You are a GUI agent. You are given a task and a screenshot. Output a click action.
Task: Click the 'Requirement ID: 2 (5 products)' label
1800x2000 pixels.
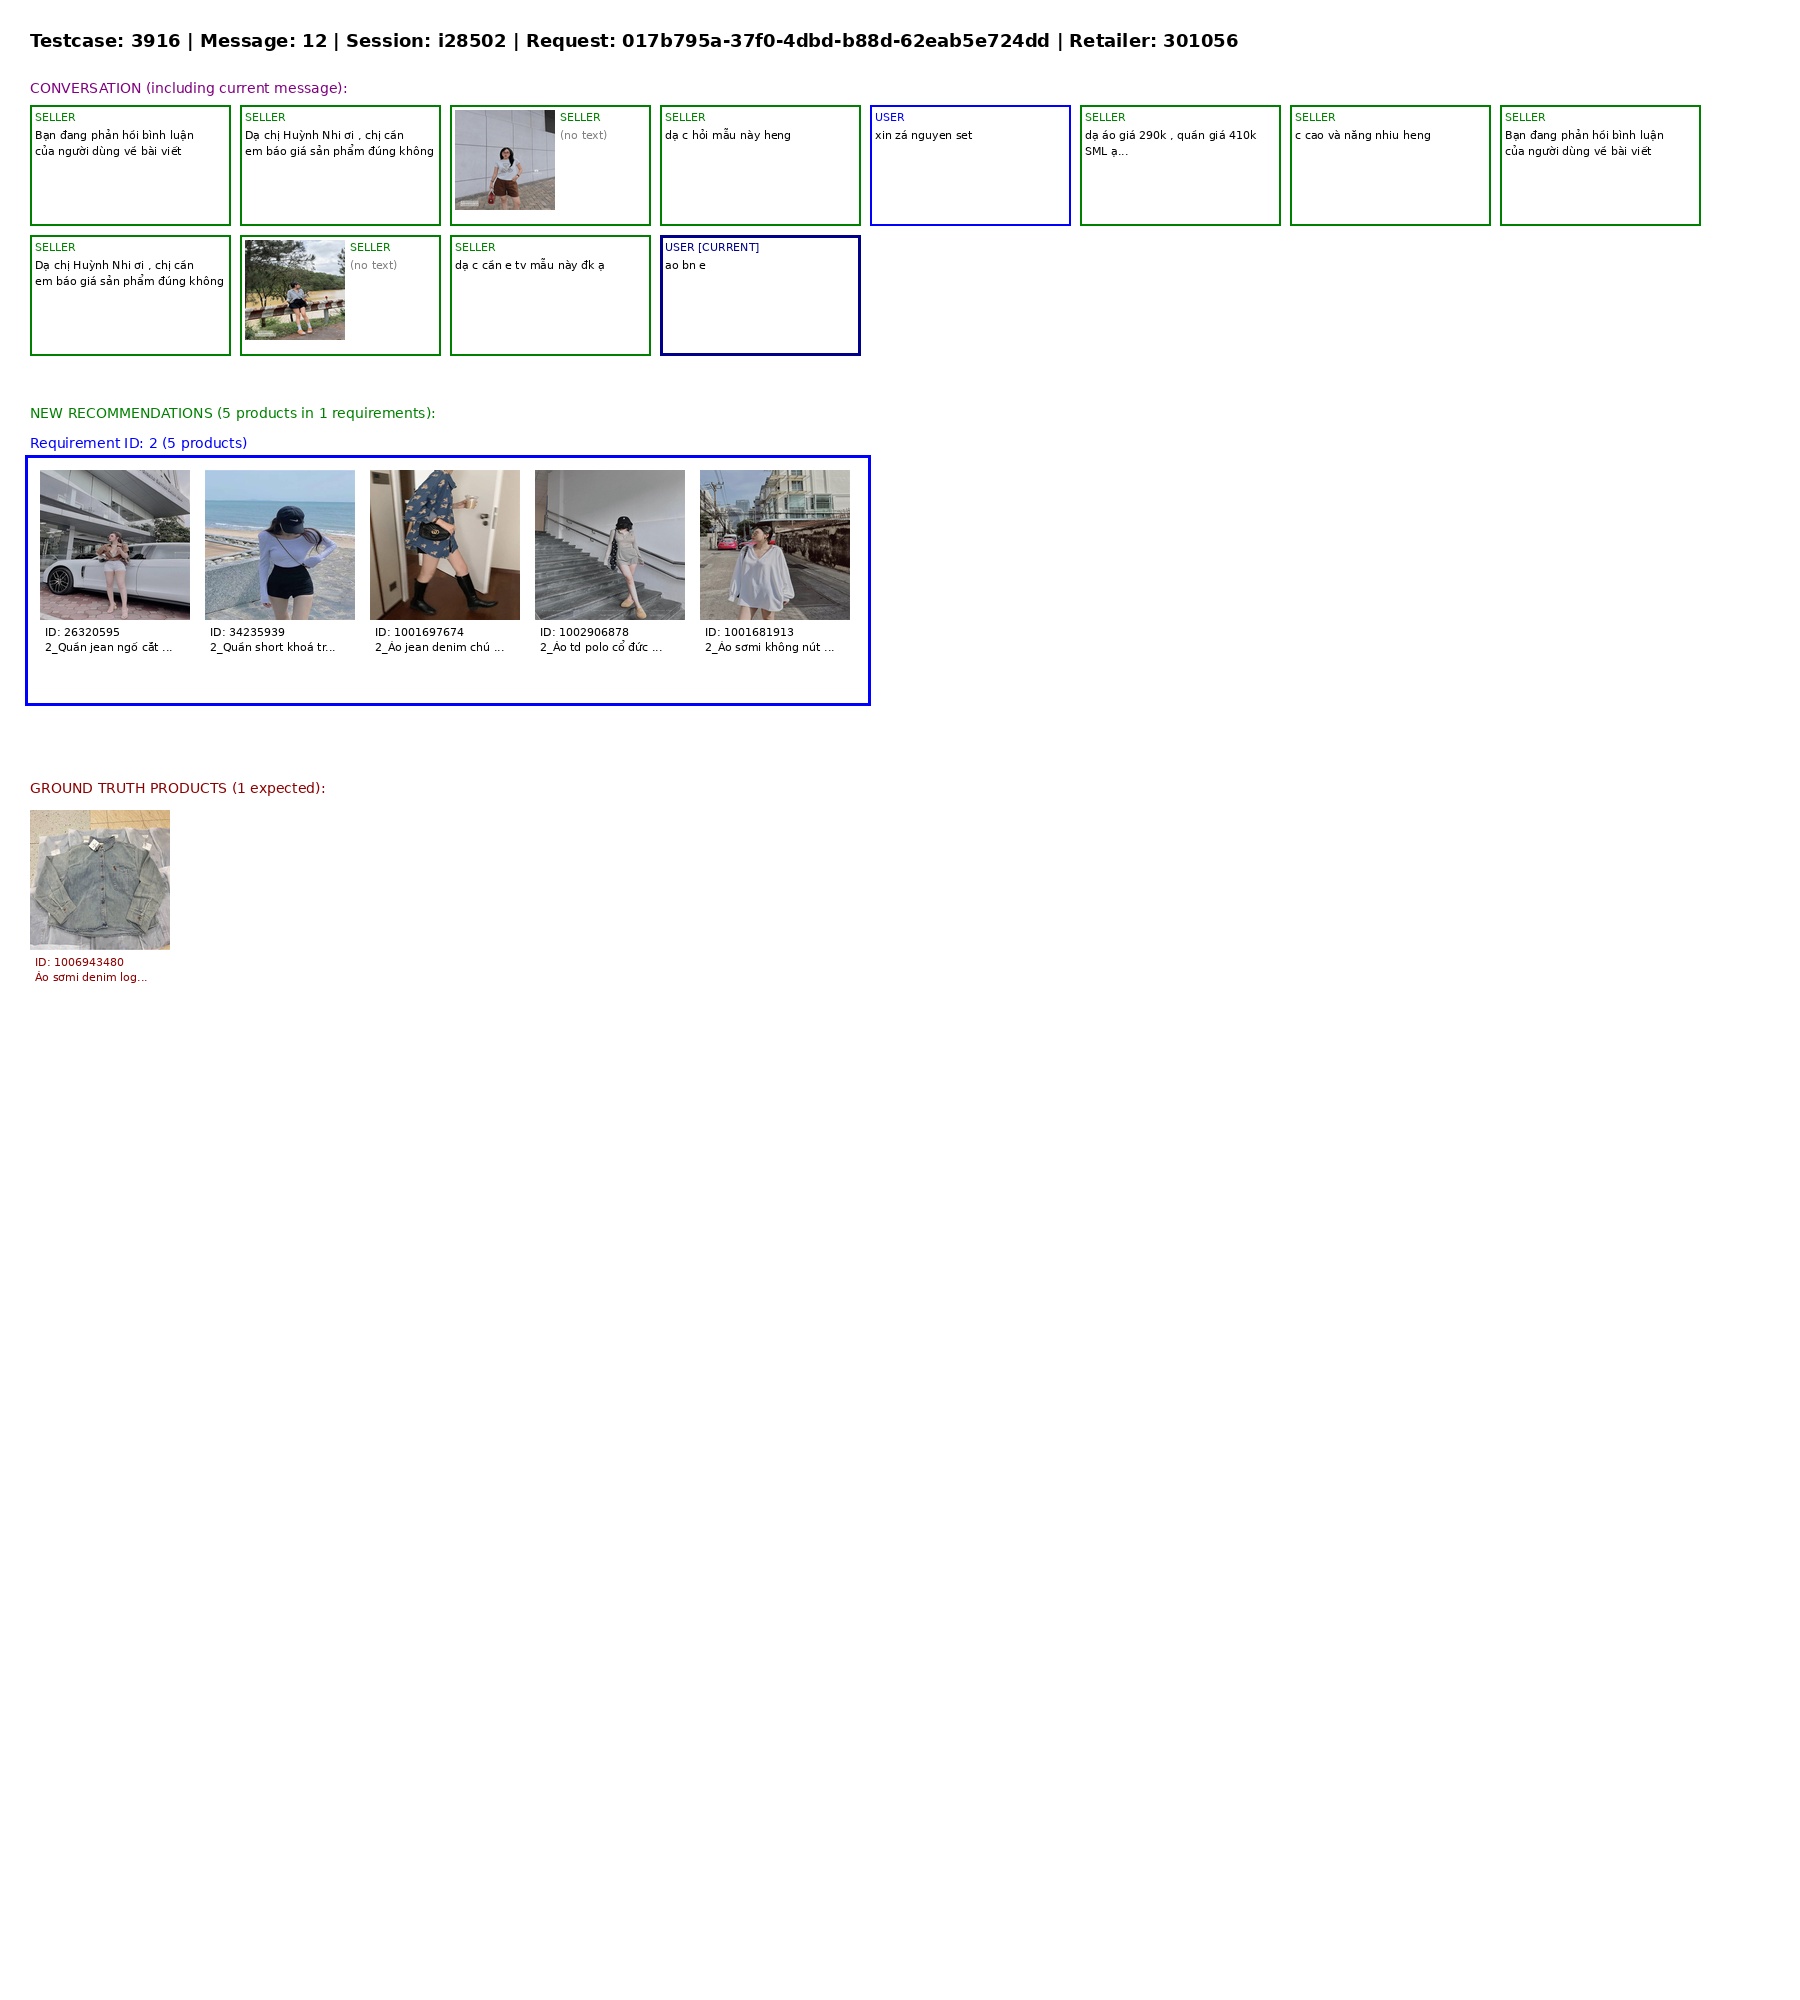point(138,443)
